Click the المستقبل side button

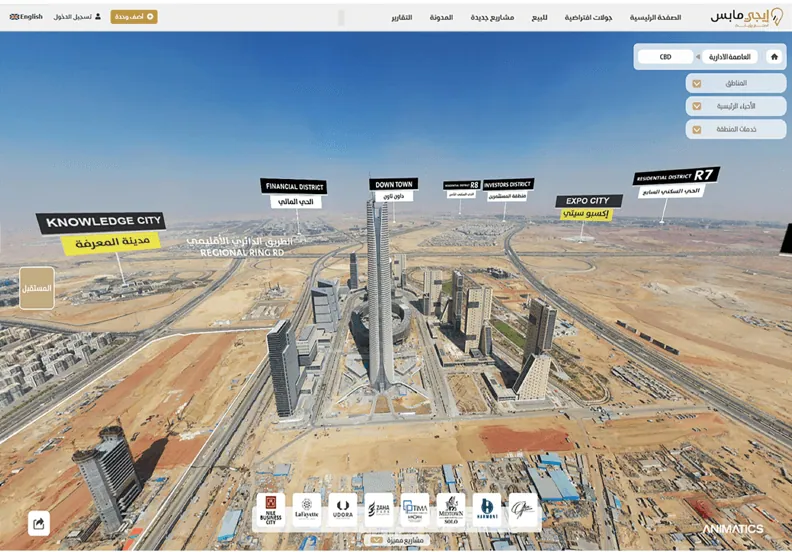coord(37,288)
